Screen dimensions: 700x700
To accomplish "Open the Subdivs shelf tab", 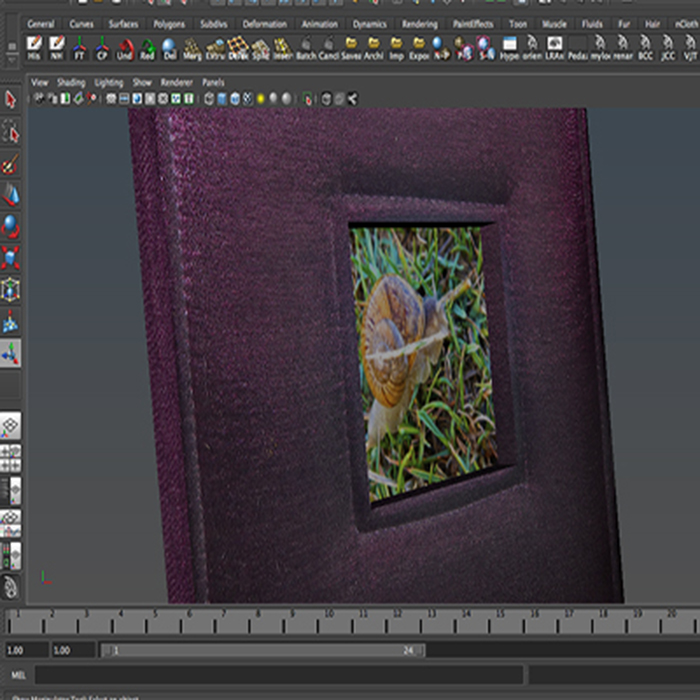I will (213, 24).
